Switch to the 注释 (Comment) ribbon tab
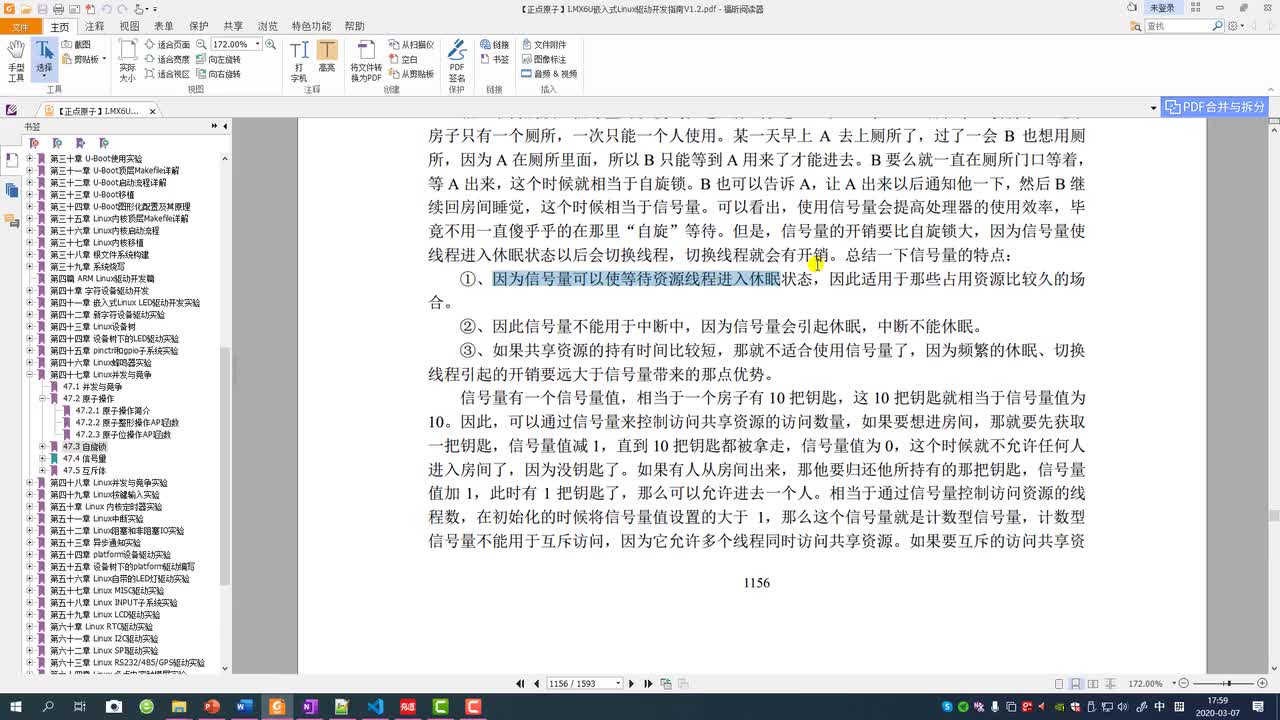1280x720 pixels. point(94,27)
